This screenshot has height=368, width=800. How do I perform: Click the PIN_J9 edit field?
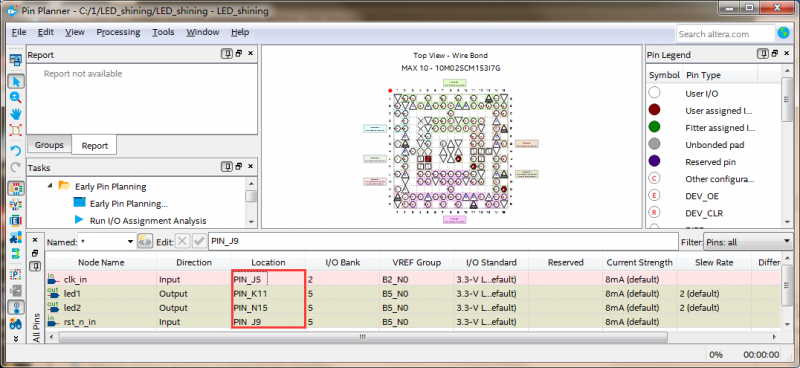[x=443, y=242]
